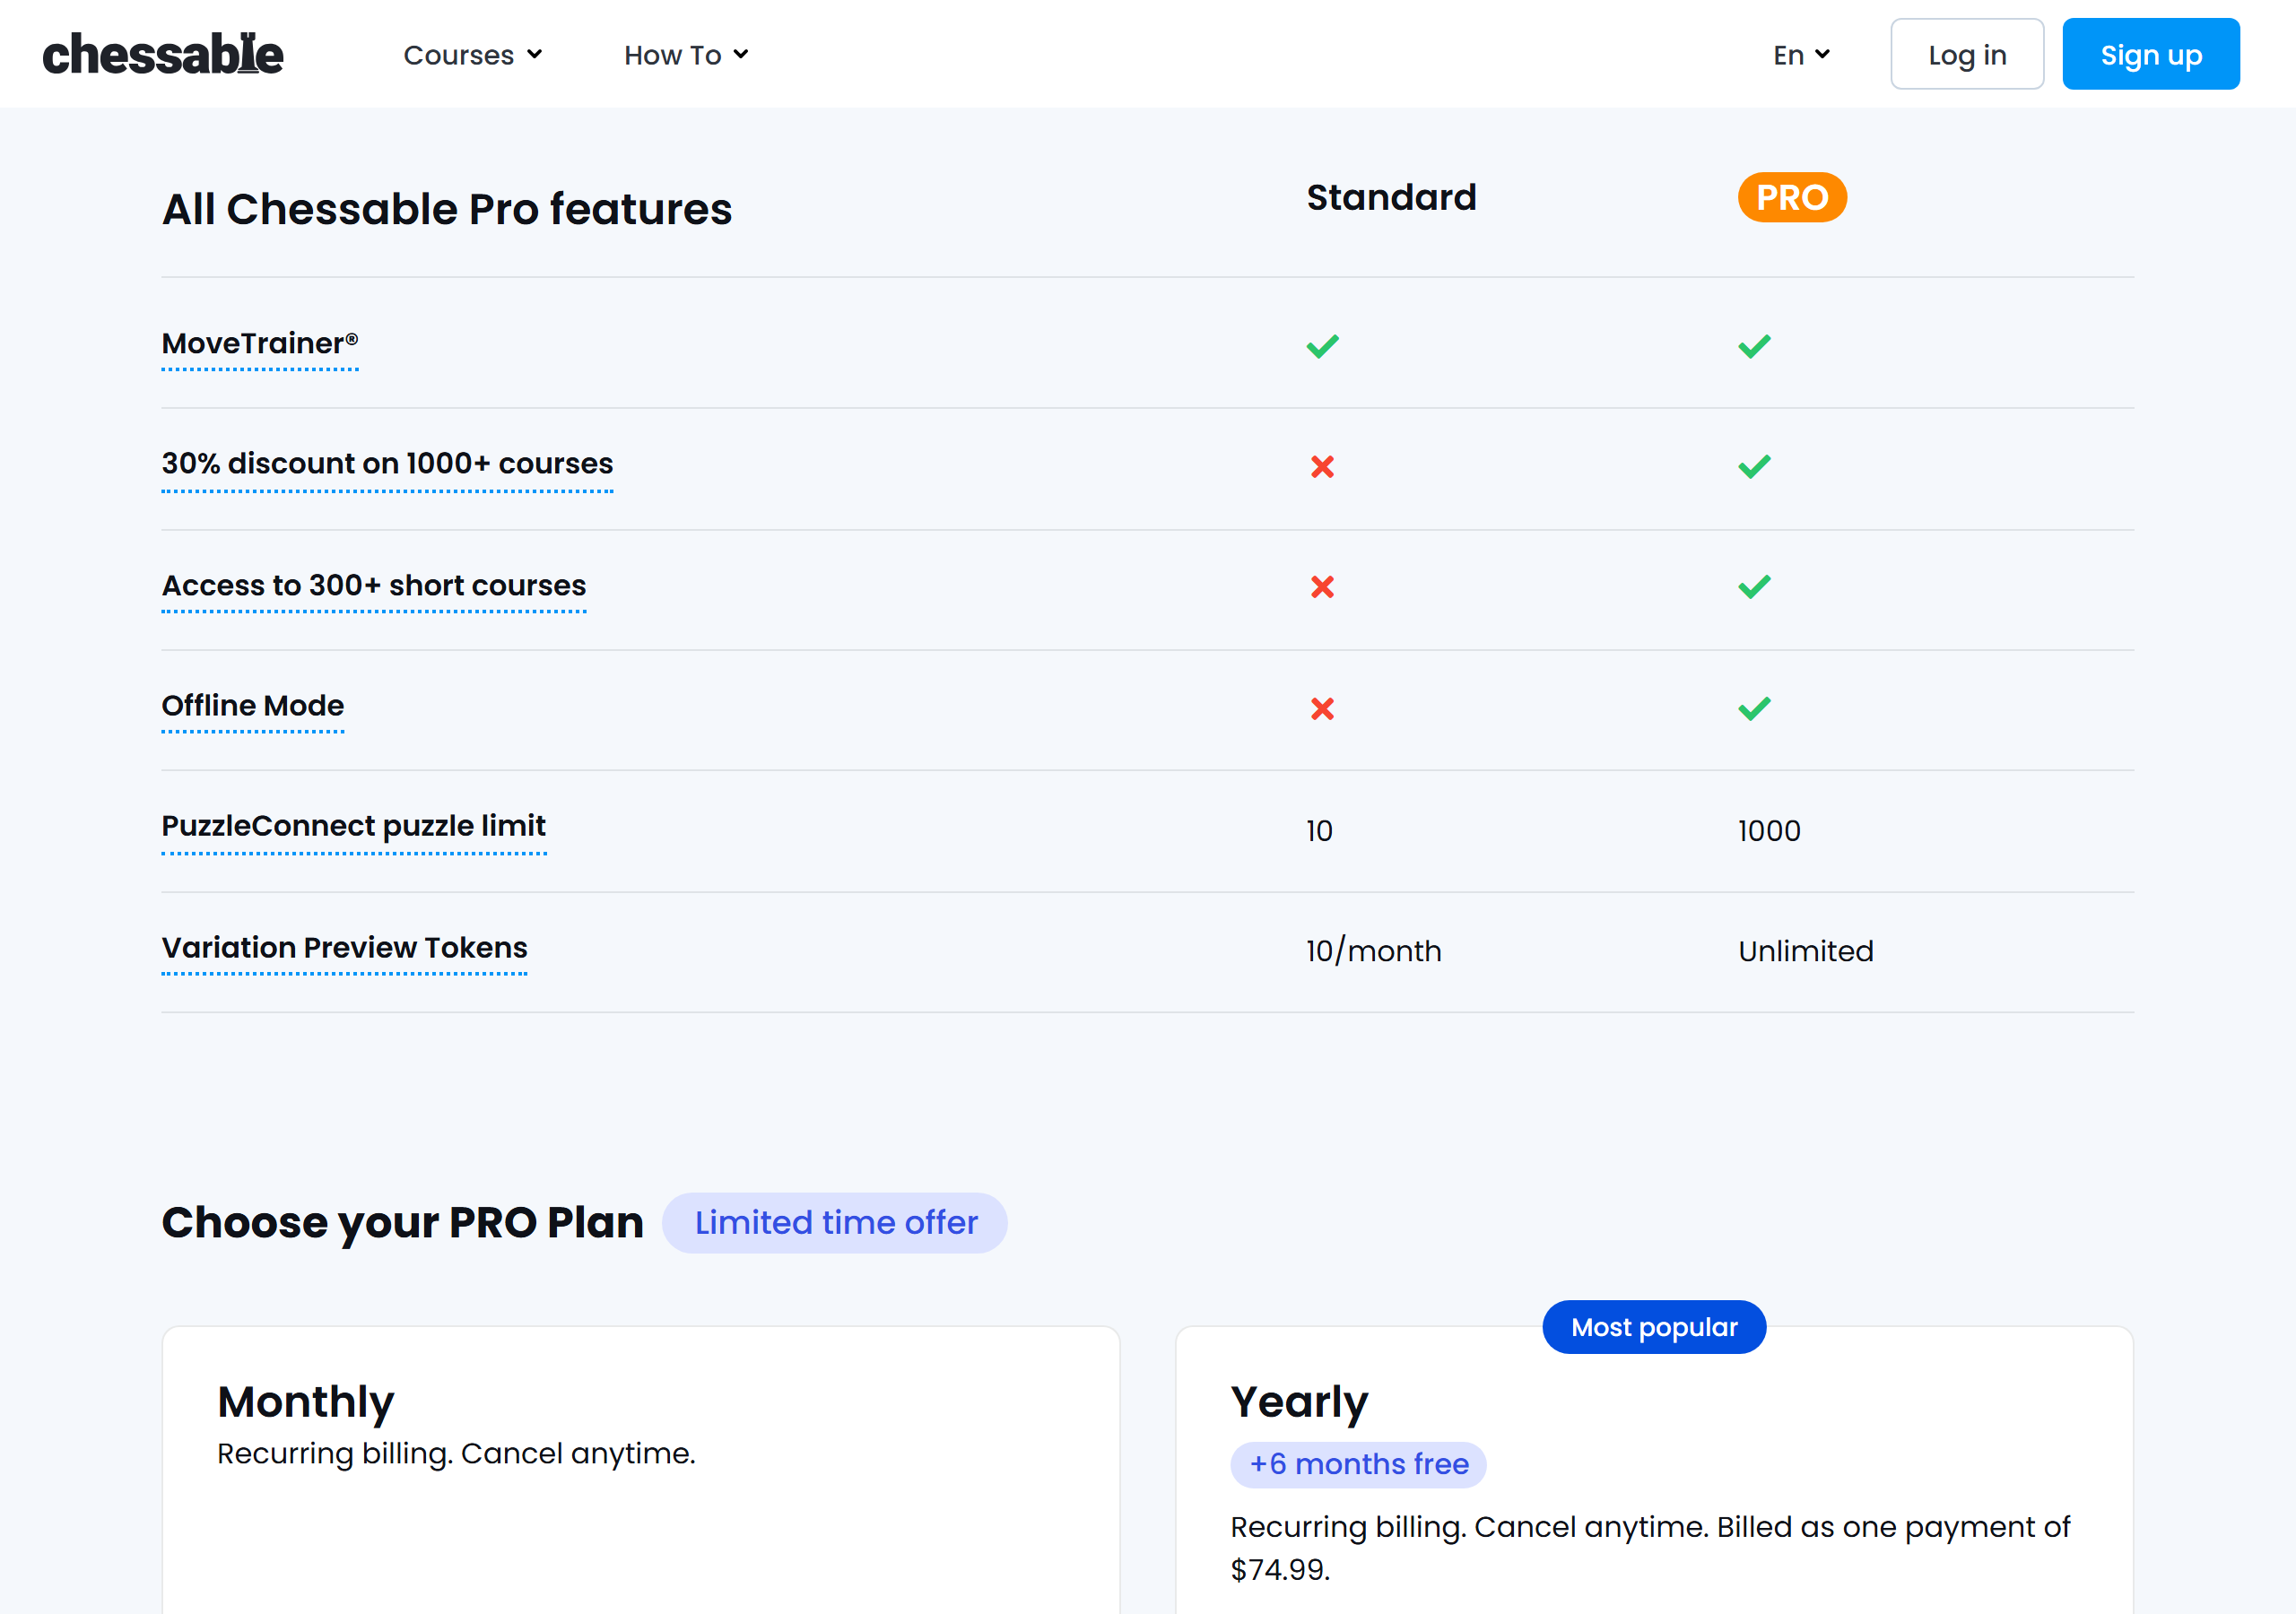Click the PRO puzzle limit value 1000
The image size is (2296, 1614).
click(1769, 831)
